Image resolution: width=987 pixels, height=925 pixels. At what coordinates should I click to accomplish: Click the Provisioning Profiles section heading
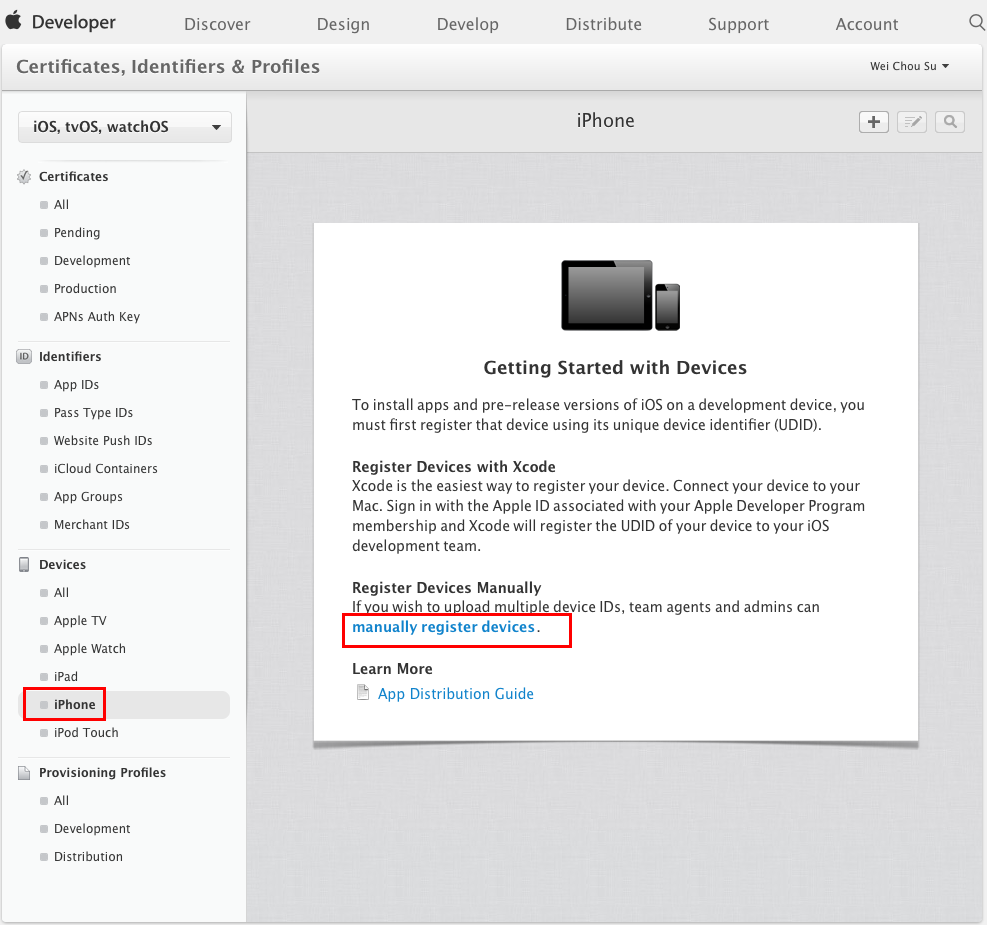(103, 773)
